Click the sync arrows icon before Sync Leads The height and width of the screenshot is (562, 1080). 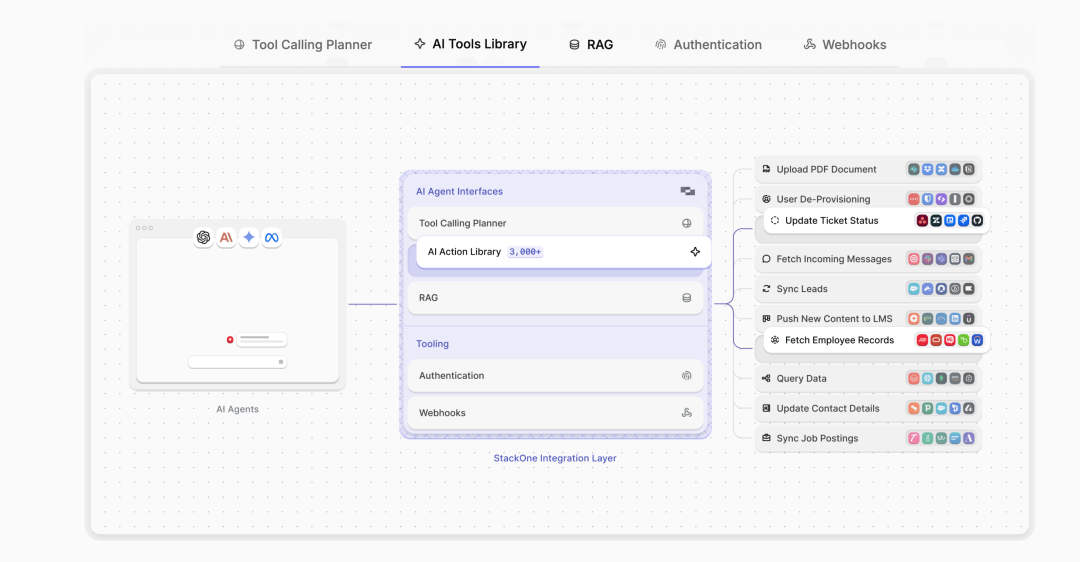tap(766, 289)
